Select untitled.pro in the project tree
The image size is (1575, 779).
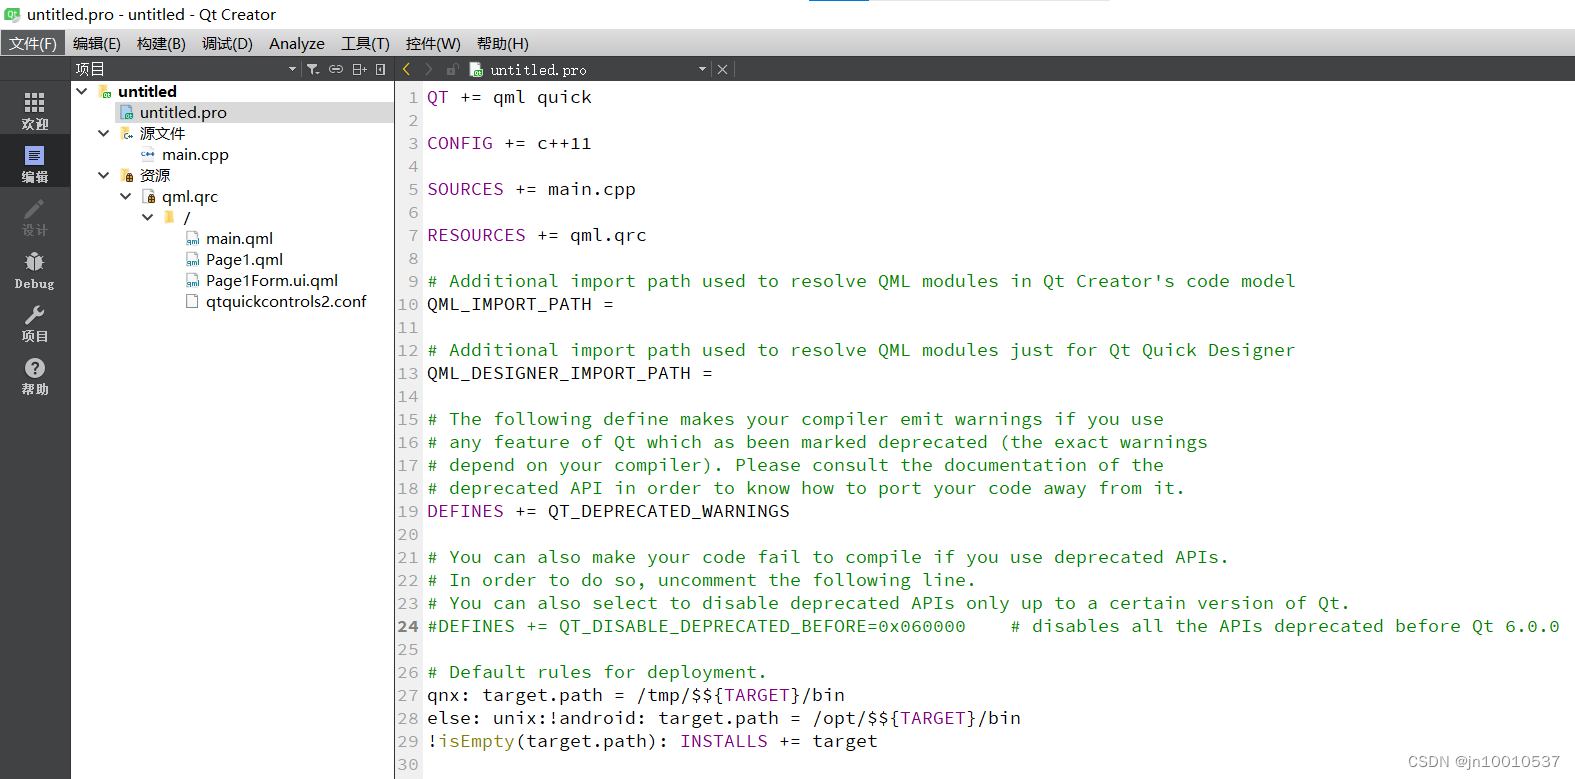click(183, 112)
